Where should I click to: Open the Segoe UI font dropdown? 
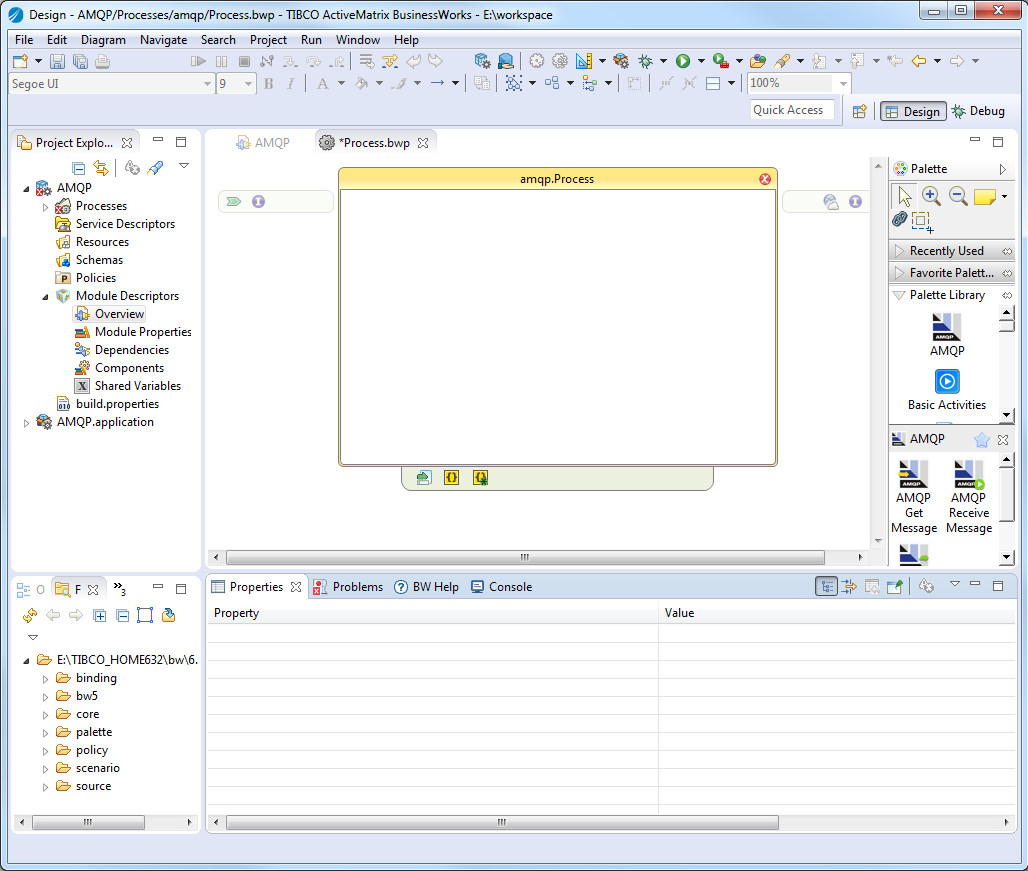pos(207,84)
